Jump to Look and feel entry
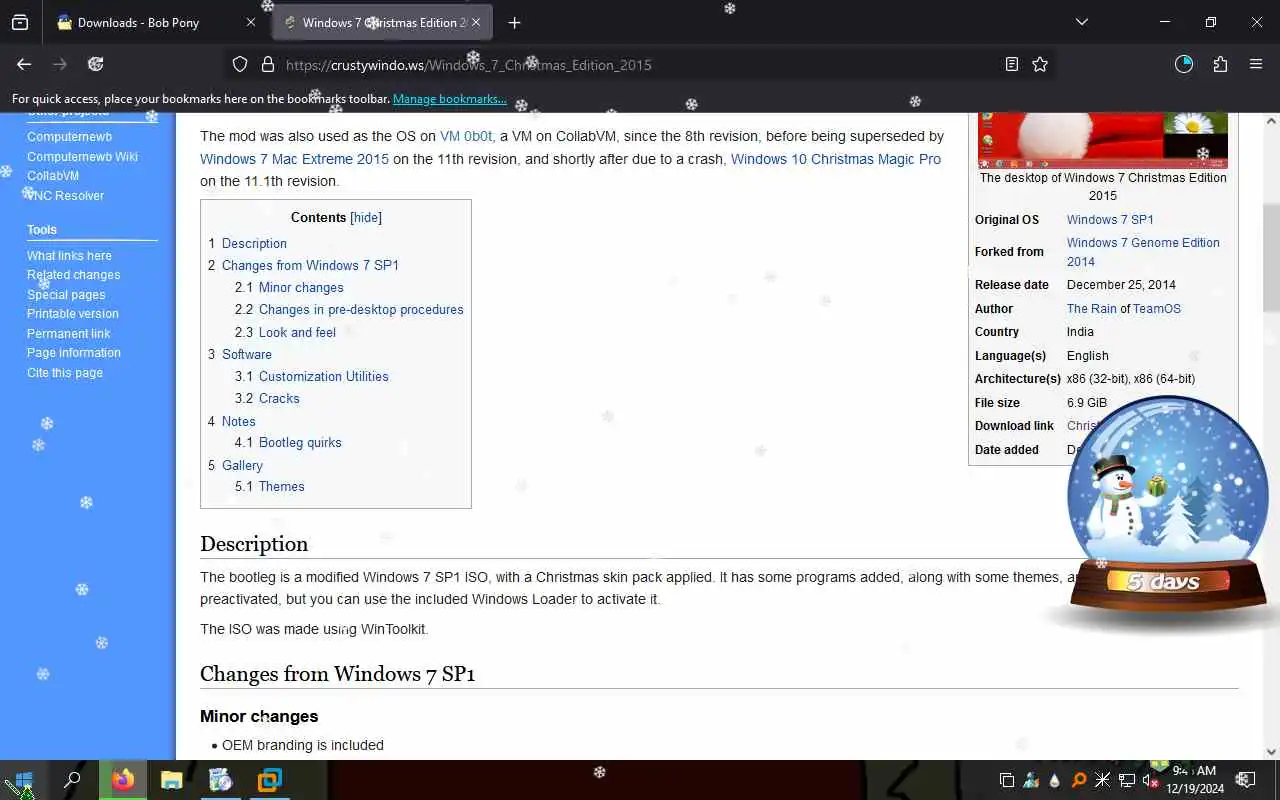Screen dimensions: 1280x800 (297, 332)
